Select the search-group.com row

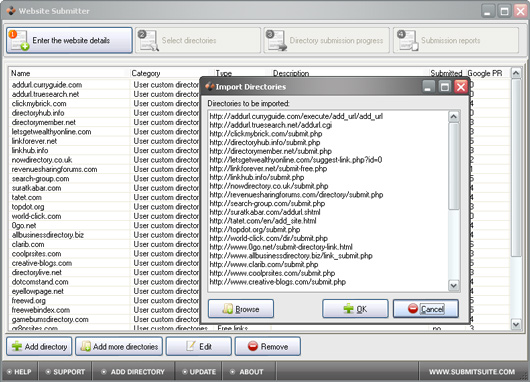40,178
